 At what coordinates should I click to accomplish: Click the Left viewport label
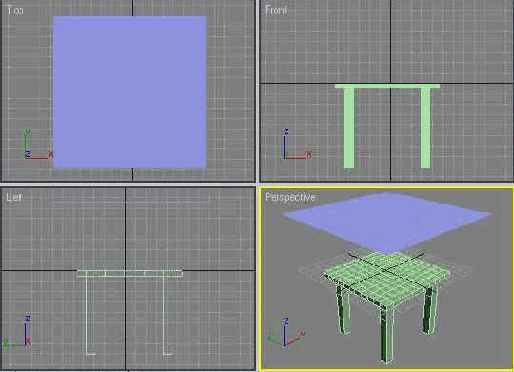coord(14,197)
